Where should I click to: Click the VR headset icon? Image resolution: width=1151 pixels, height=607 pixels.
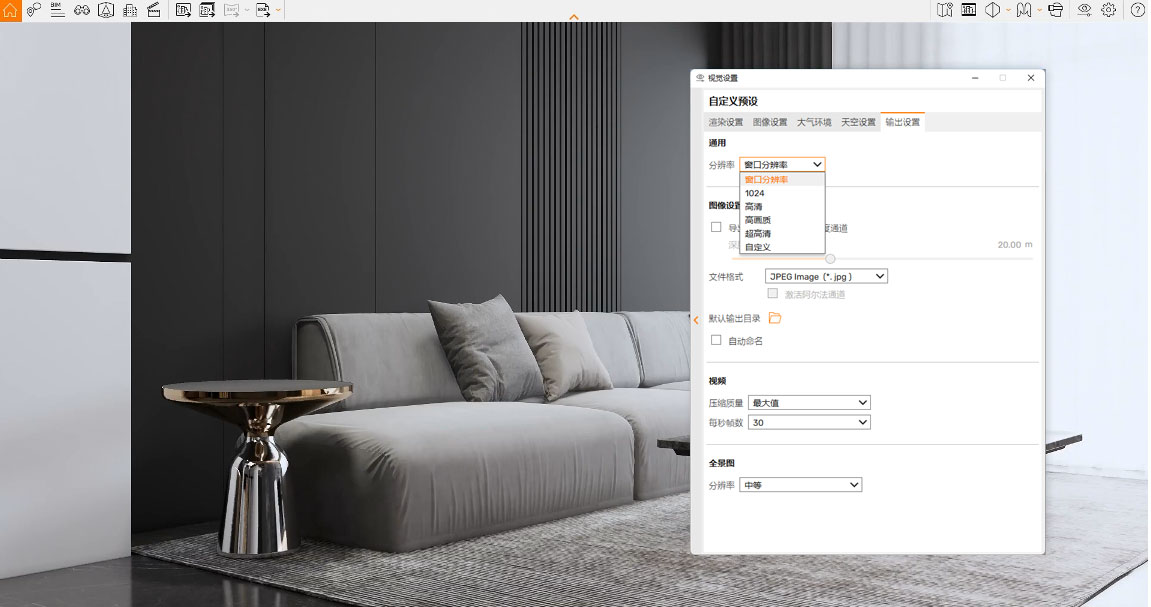click(1056, 10)
